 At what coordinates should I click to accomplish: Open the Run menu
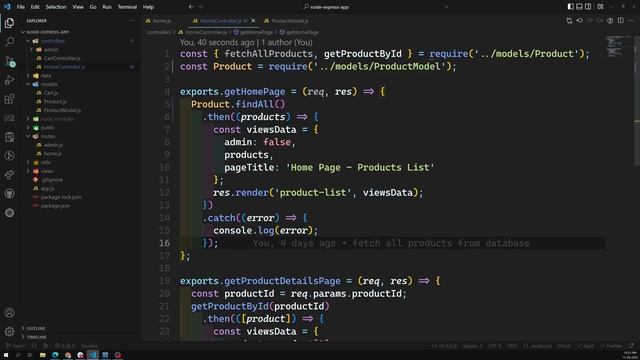pyautogui.click(x=107, y=7)
